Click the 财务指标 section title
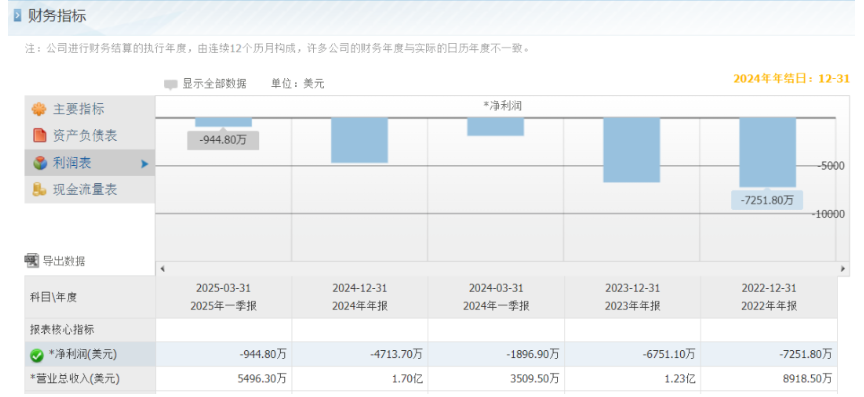Viewport: 864px width, 397px height. pos(57,16)
